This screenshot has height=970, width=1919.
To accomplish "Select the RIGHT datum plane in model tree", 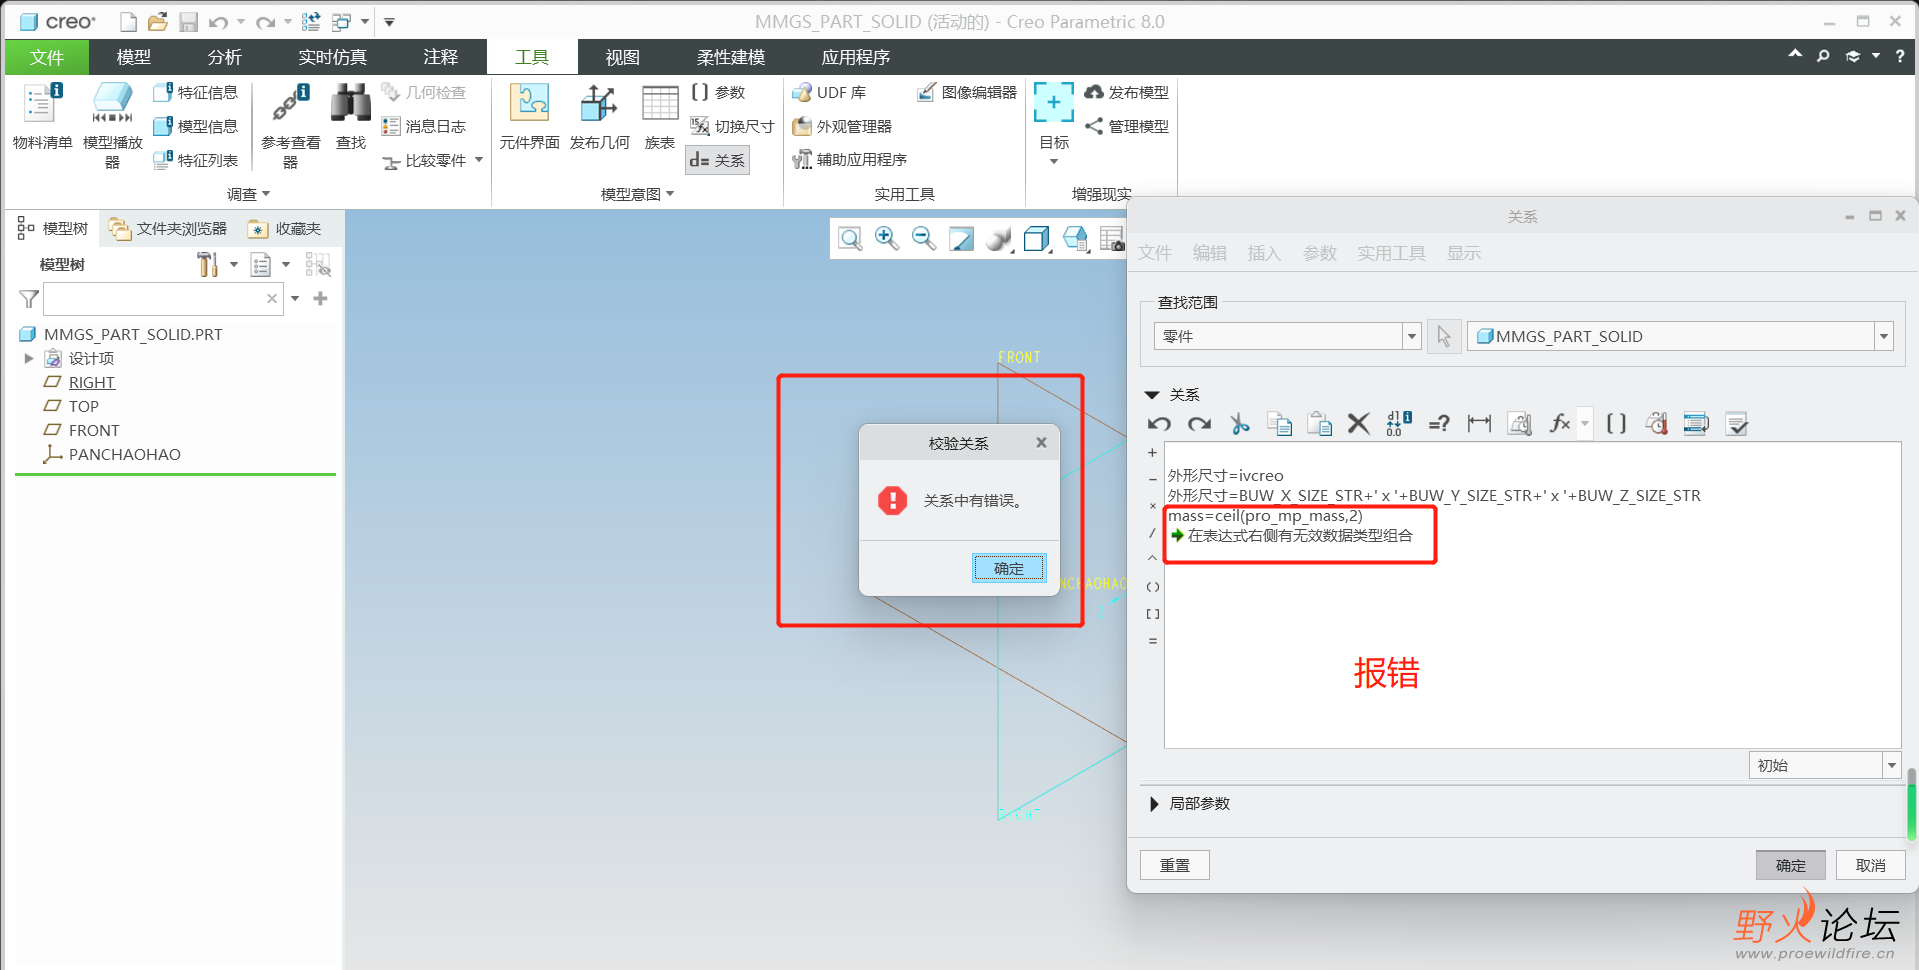I will pos(92,382).
